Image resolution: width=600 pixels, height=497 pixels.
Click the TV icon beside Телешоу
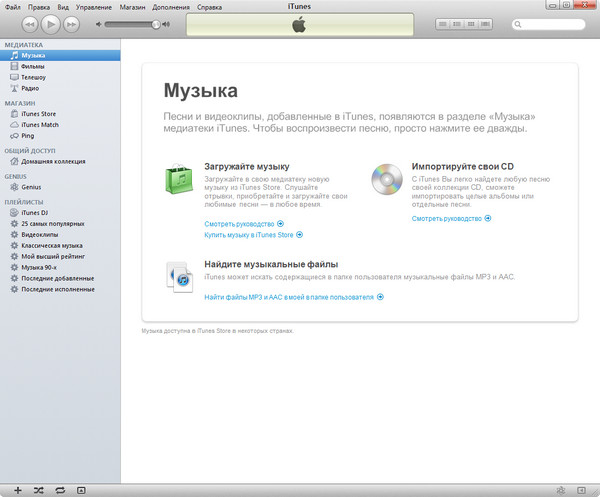[15, 77]
